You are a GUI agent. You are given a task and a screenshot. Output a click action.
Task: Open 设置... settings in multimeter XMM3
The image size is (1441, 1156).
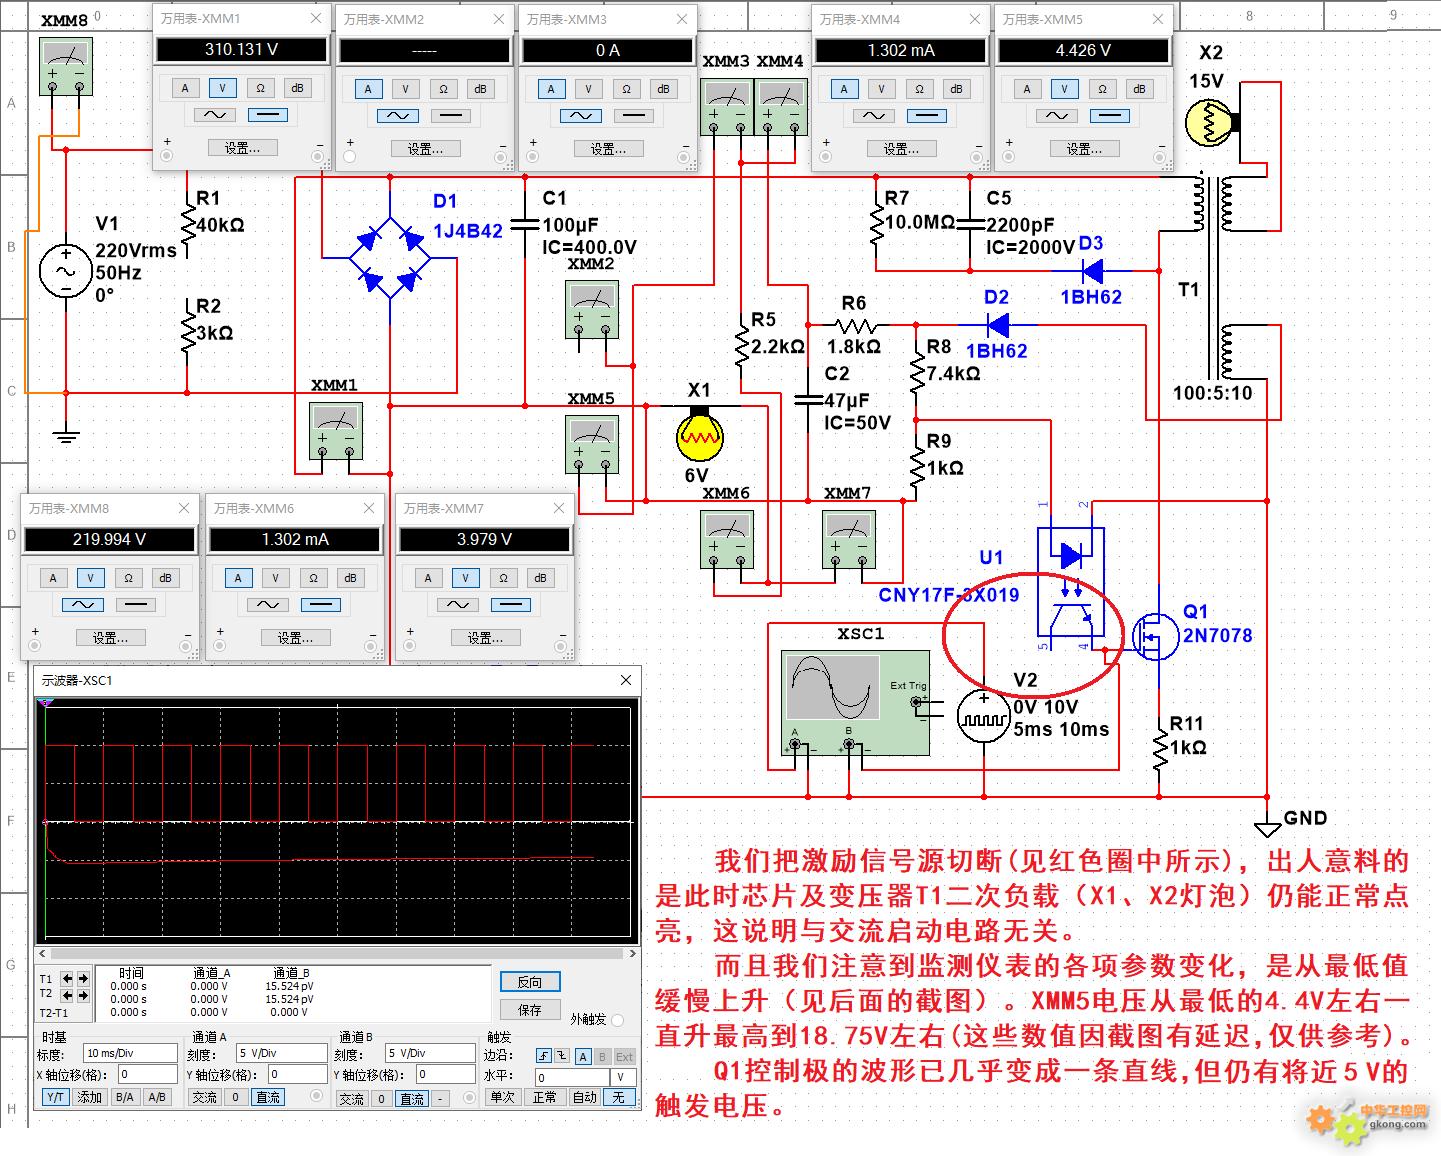coord(608,149)
